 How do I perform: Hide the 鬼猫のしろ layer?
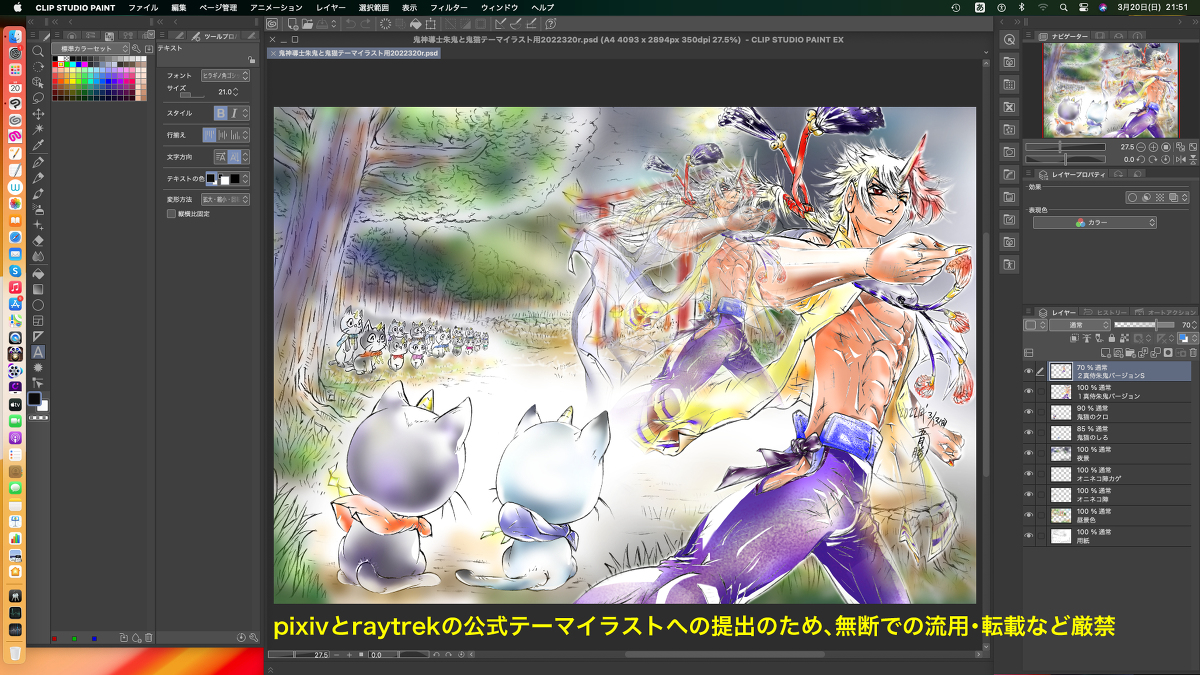(1028, 433)
